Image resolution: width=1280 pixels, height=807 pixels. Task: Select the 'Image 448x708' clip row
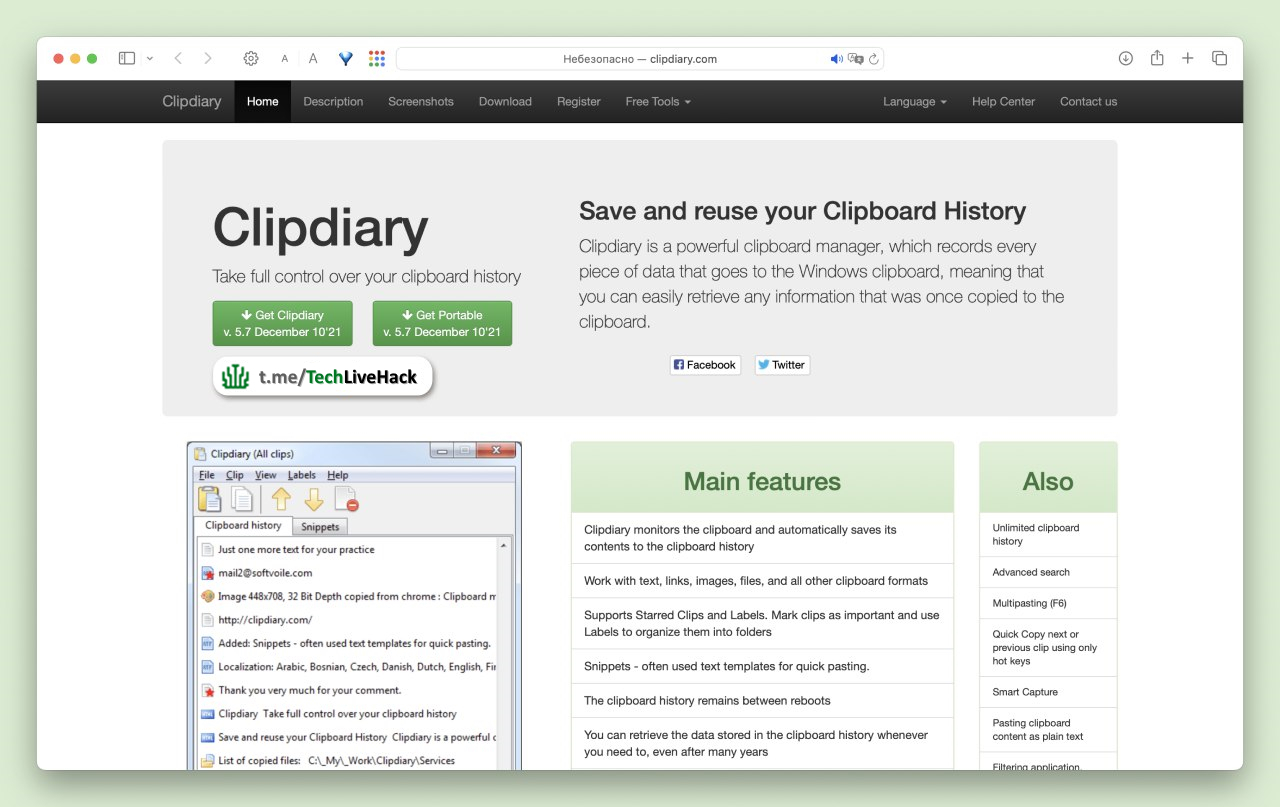pos(346,596)
